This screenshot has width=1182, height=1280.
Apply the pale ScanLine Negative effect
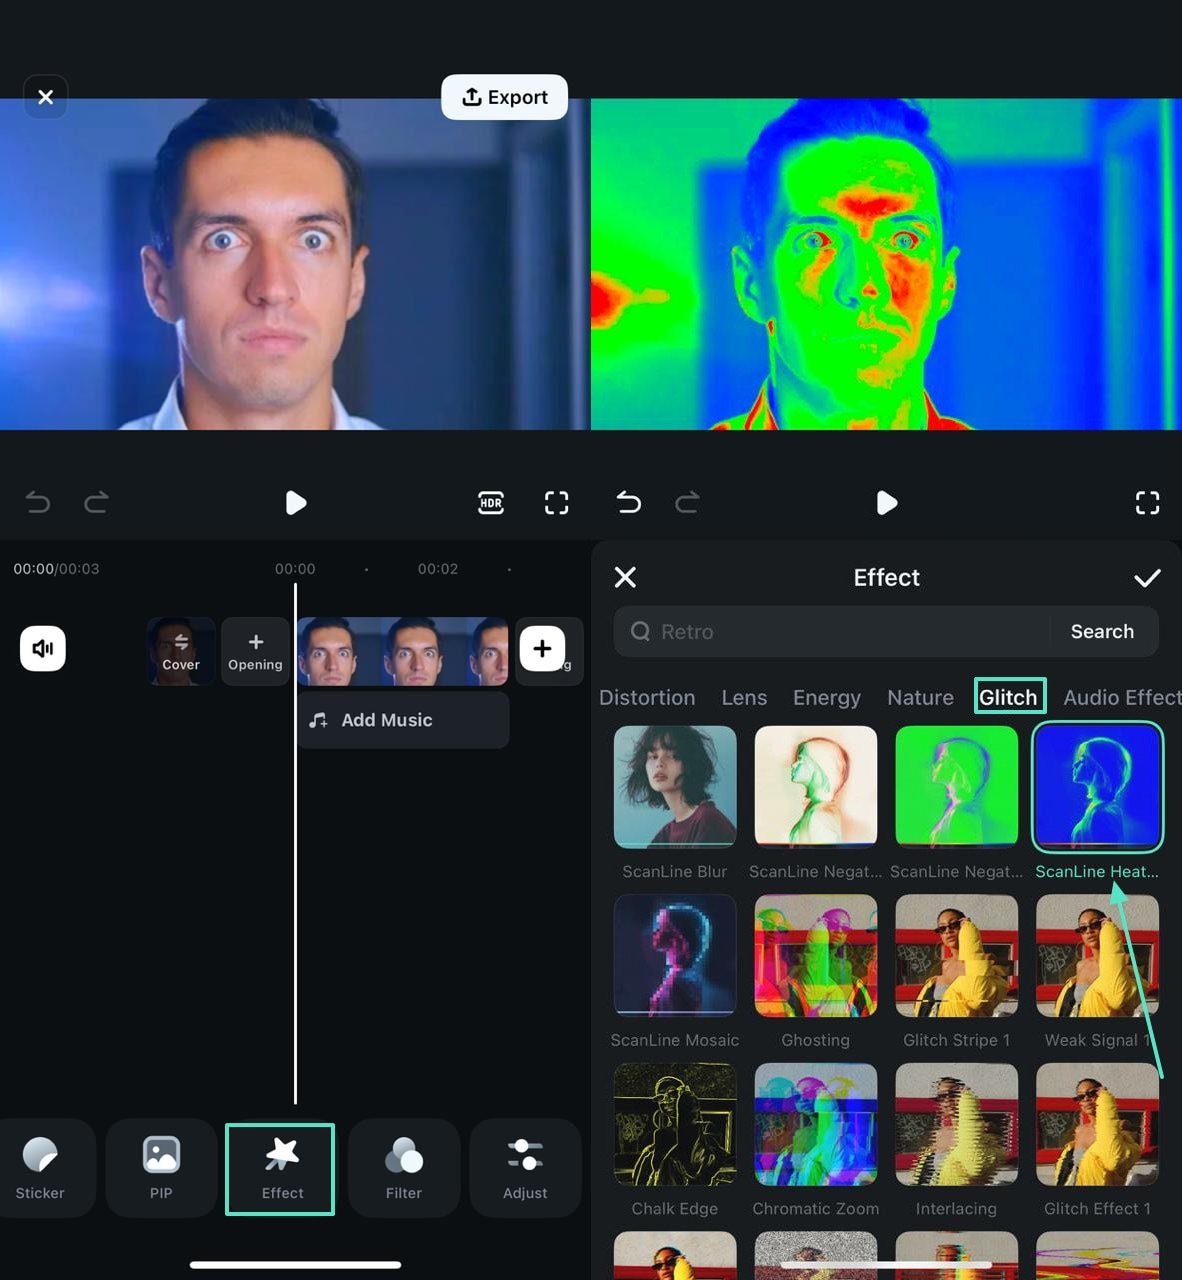pyautogui.click(x=816, y=803)
